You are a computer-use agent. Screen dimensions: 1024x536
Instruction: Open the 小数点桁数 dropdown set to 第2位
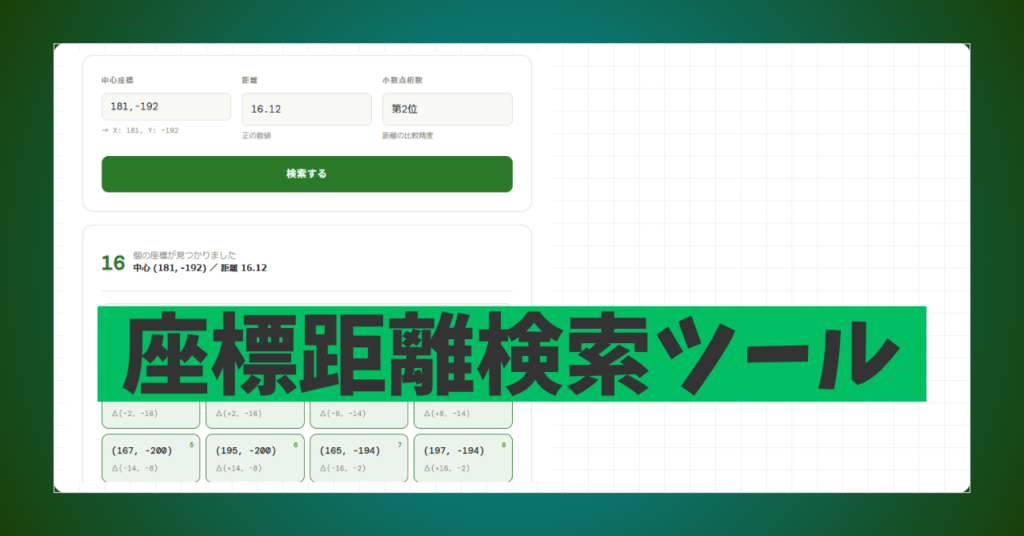(x=447, y=109)
